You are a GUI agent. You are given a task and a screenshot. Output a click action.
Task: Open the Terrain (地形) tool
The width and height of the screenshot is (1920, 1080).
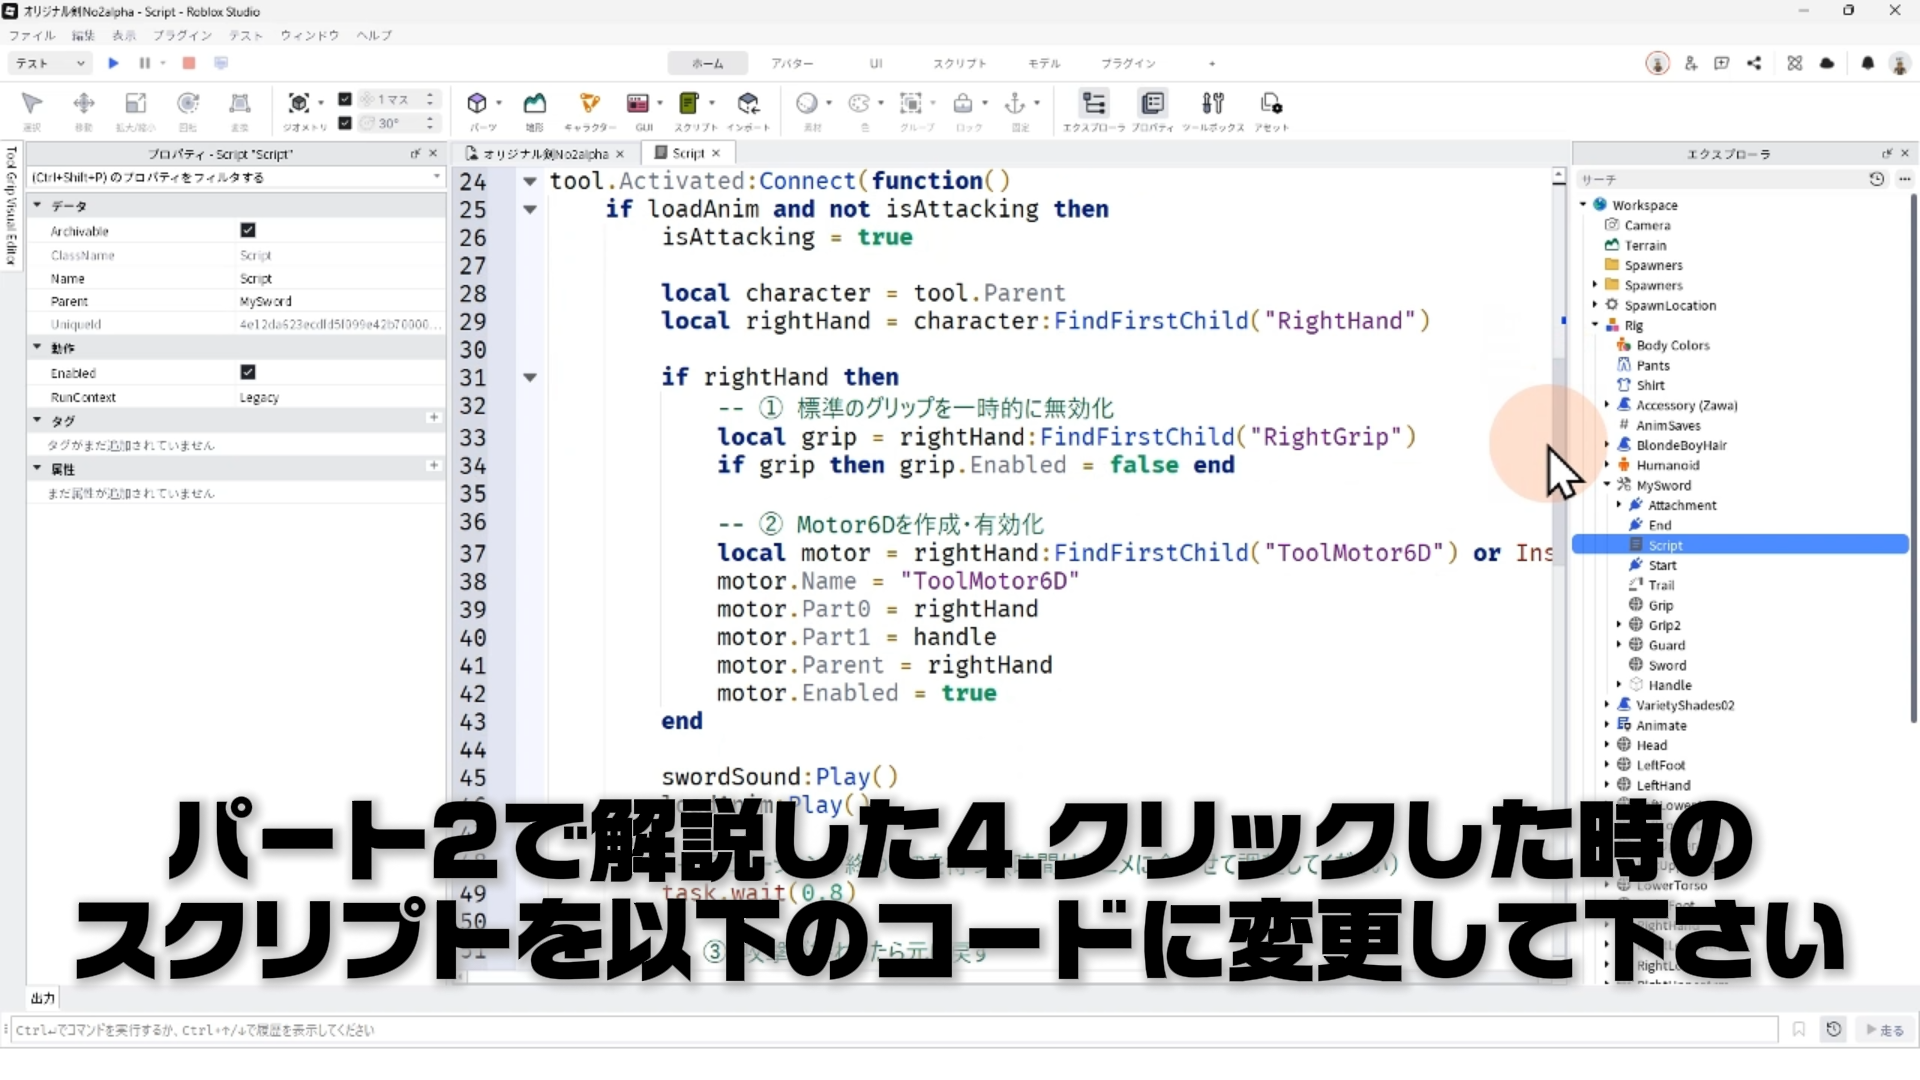tap(535, 103)
